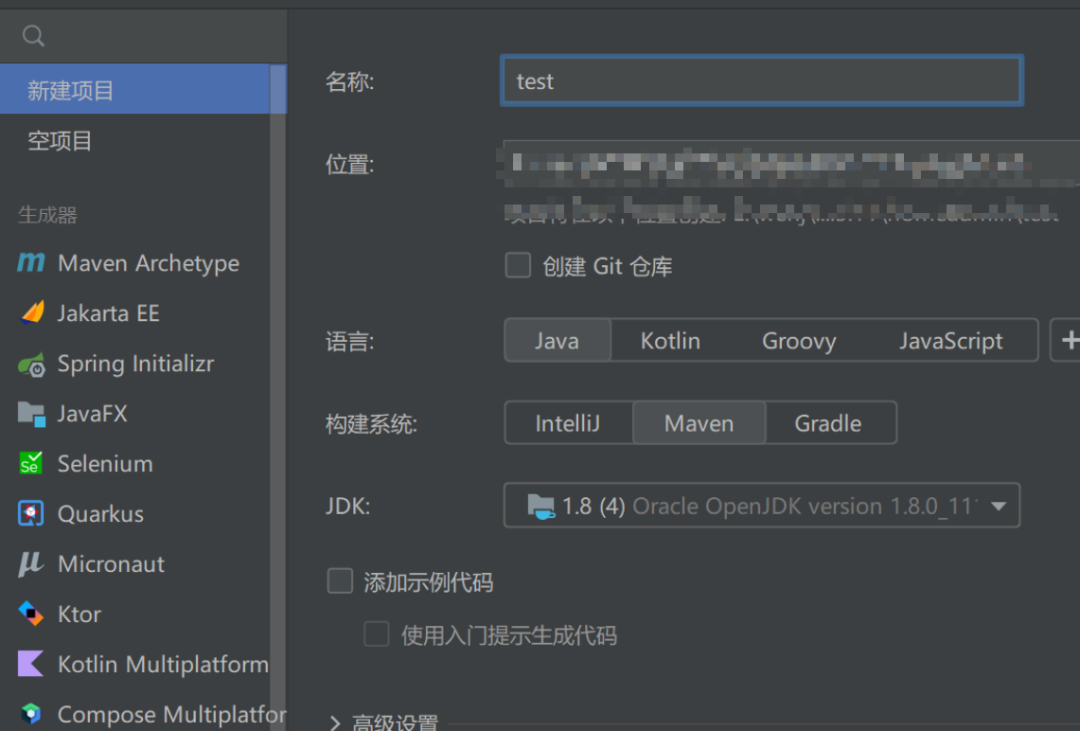Click the JDK label

[348, 506]
